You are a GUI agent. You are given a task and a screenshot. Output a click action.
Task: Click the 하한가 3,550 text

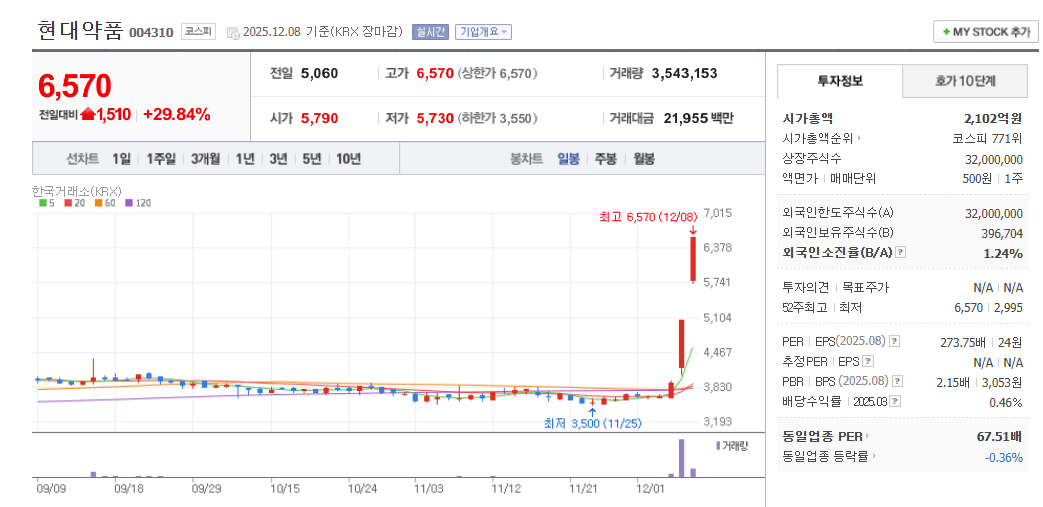click(x=499, y=118)
